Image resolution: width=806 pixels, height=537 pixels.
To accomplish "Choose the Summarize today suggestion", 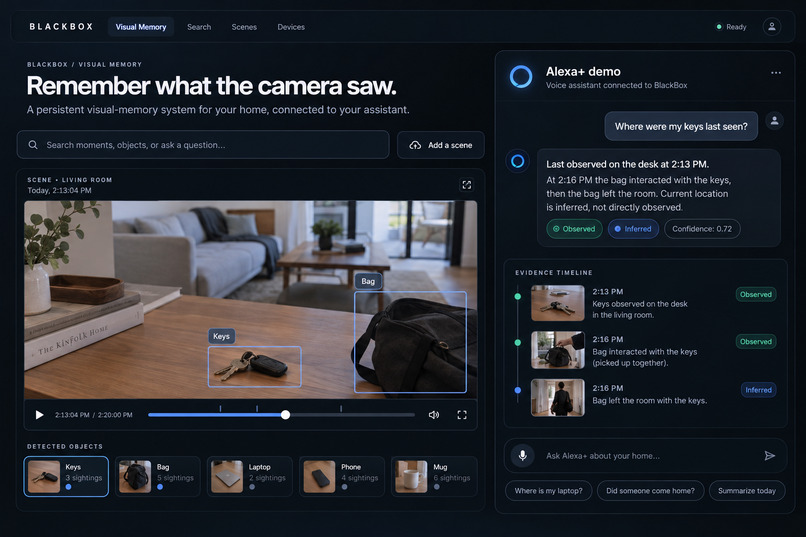I will click(x=747, y=491).
